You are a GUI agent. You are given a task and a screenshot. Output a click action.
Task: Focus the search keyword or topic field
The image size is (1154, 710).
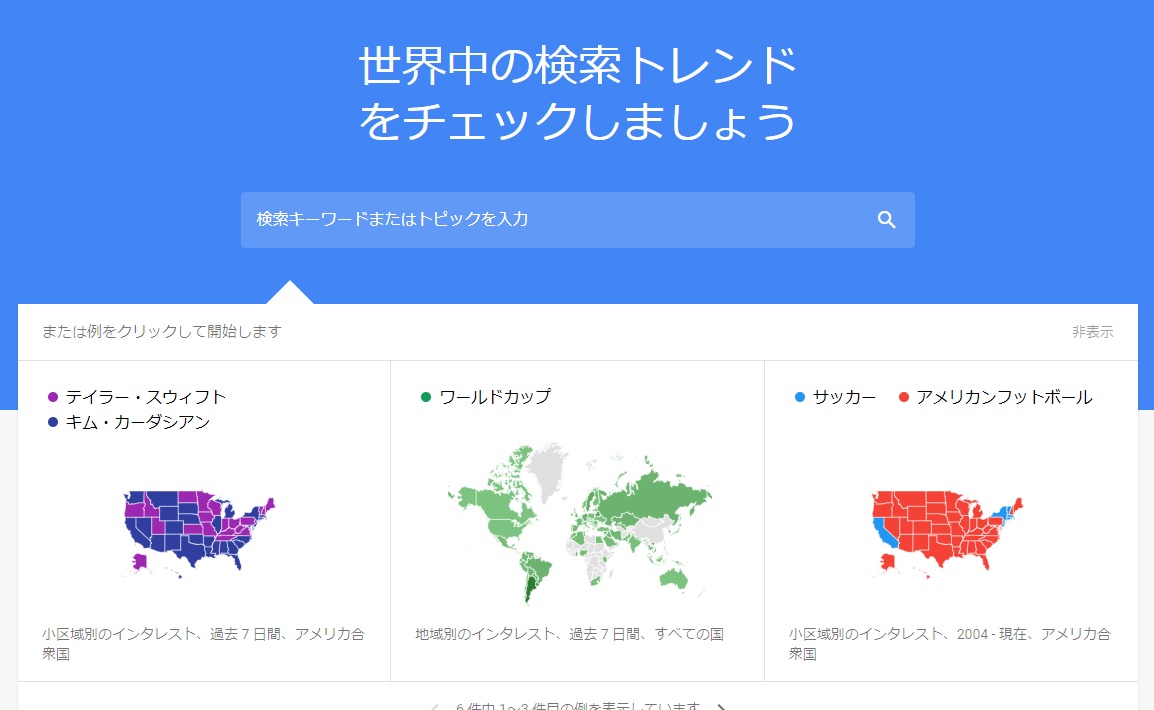[x=550, y=220]
